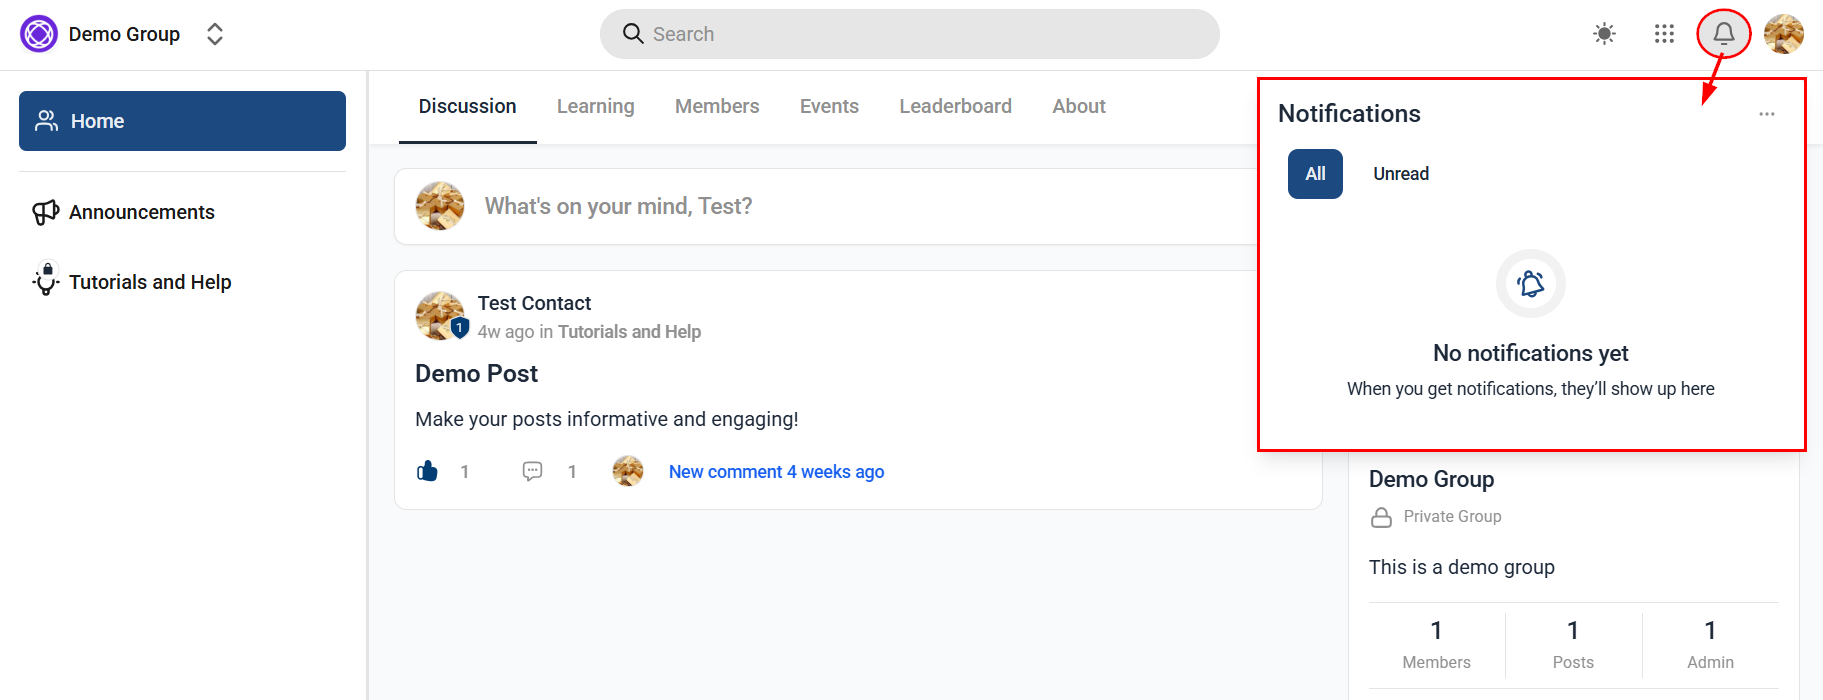
Task: Open New comment 4 weeks ago link
Action: pos(776,472)
